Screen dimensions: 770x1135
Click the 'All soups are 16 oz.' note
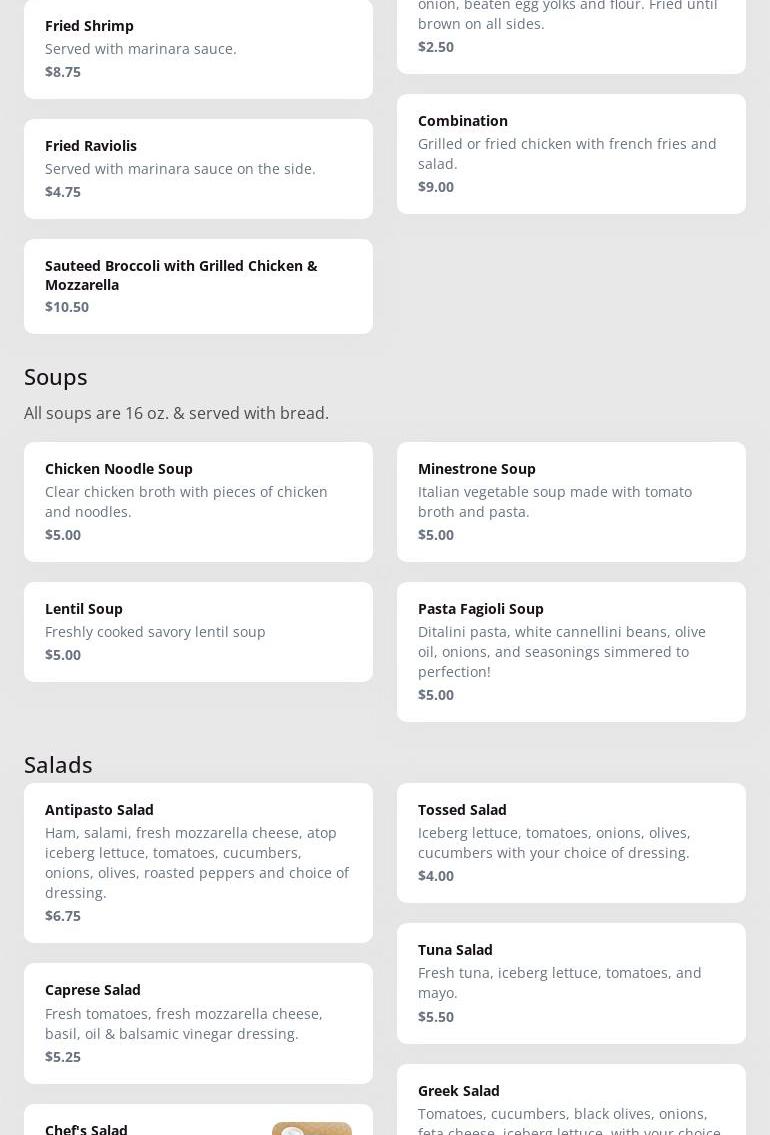[x=176, y=413]
